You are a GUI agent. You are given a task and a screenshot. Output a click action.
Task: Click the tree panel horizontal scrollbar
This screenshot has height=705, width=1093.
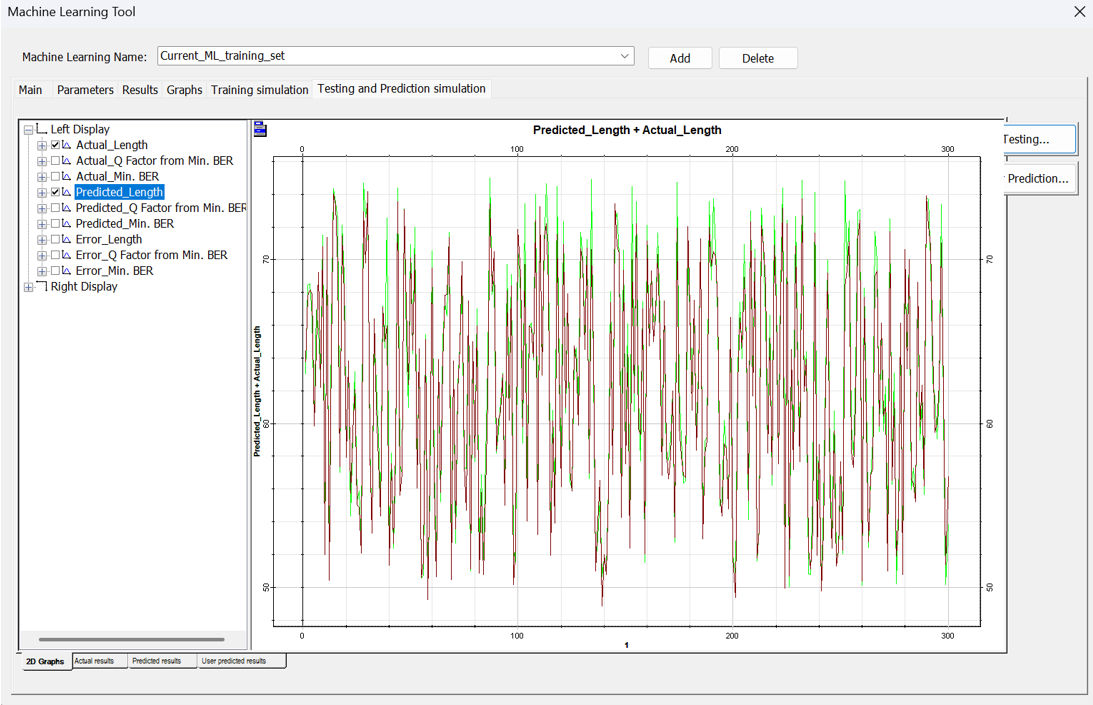coord(131,639)
